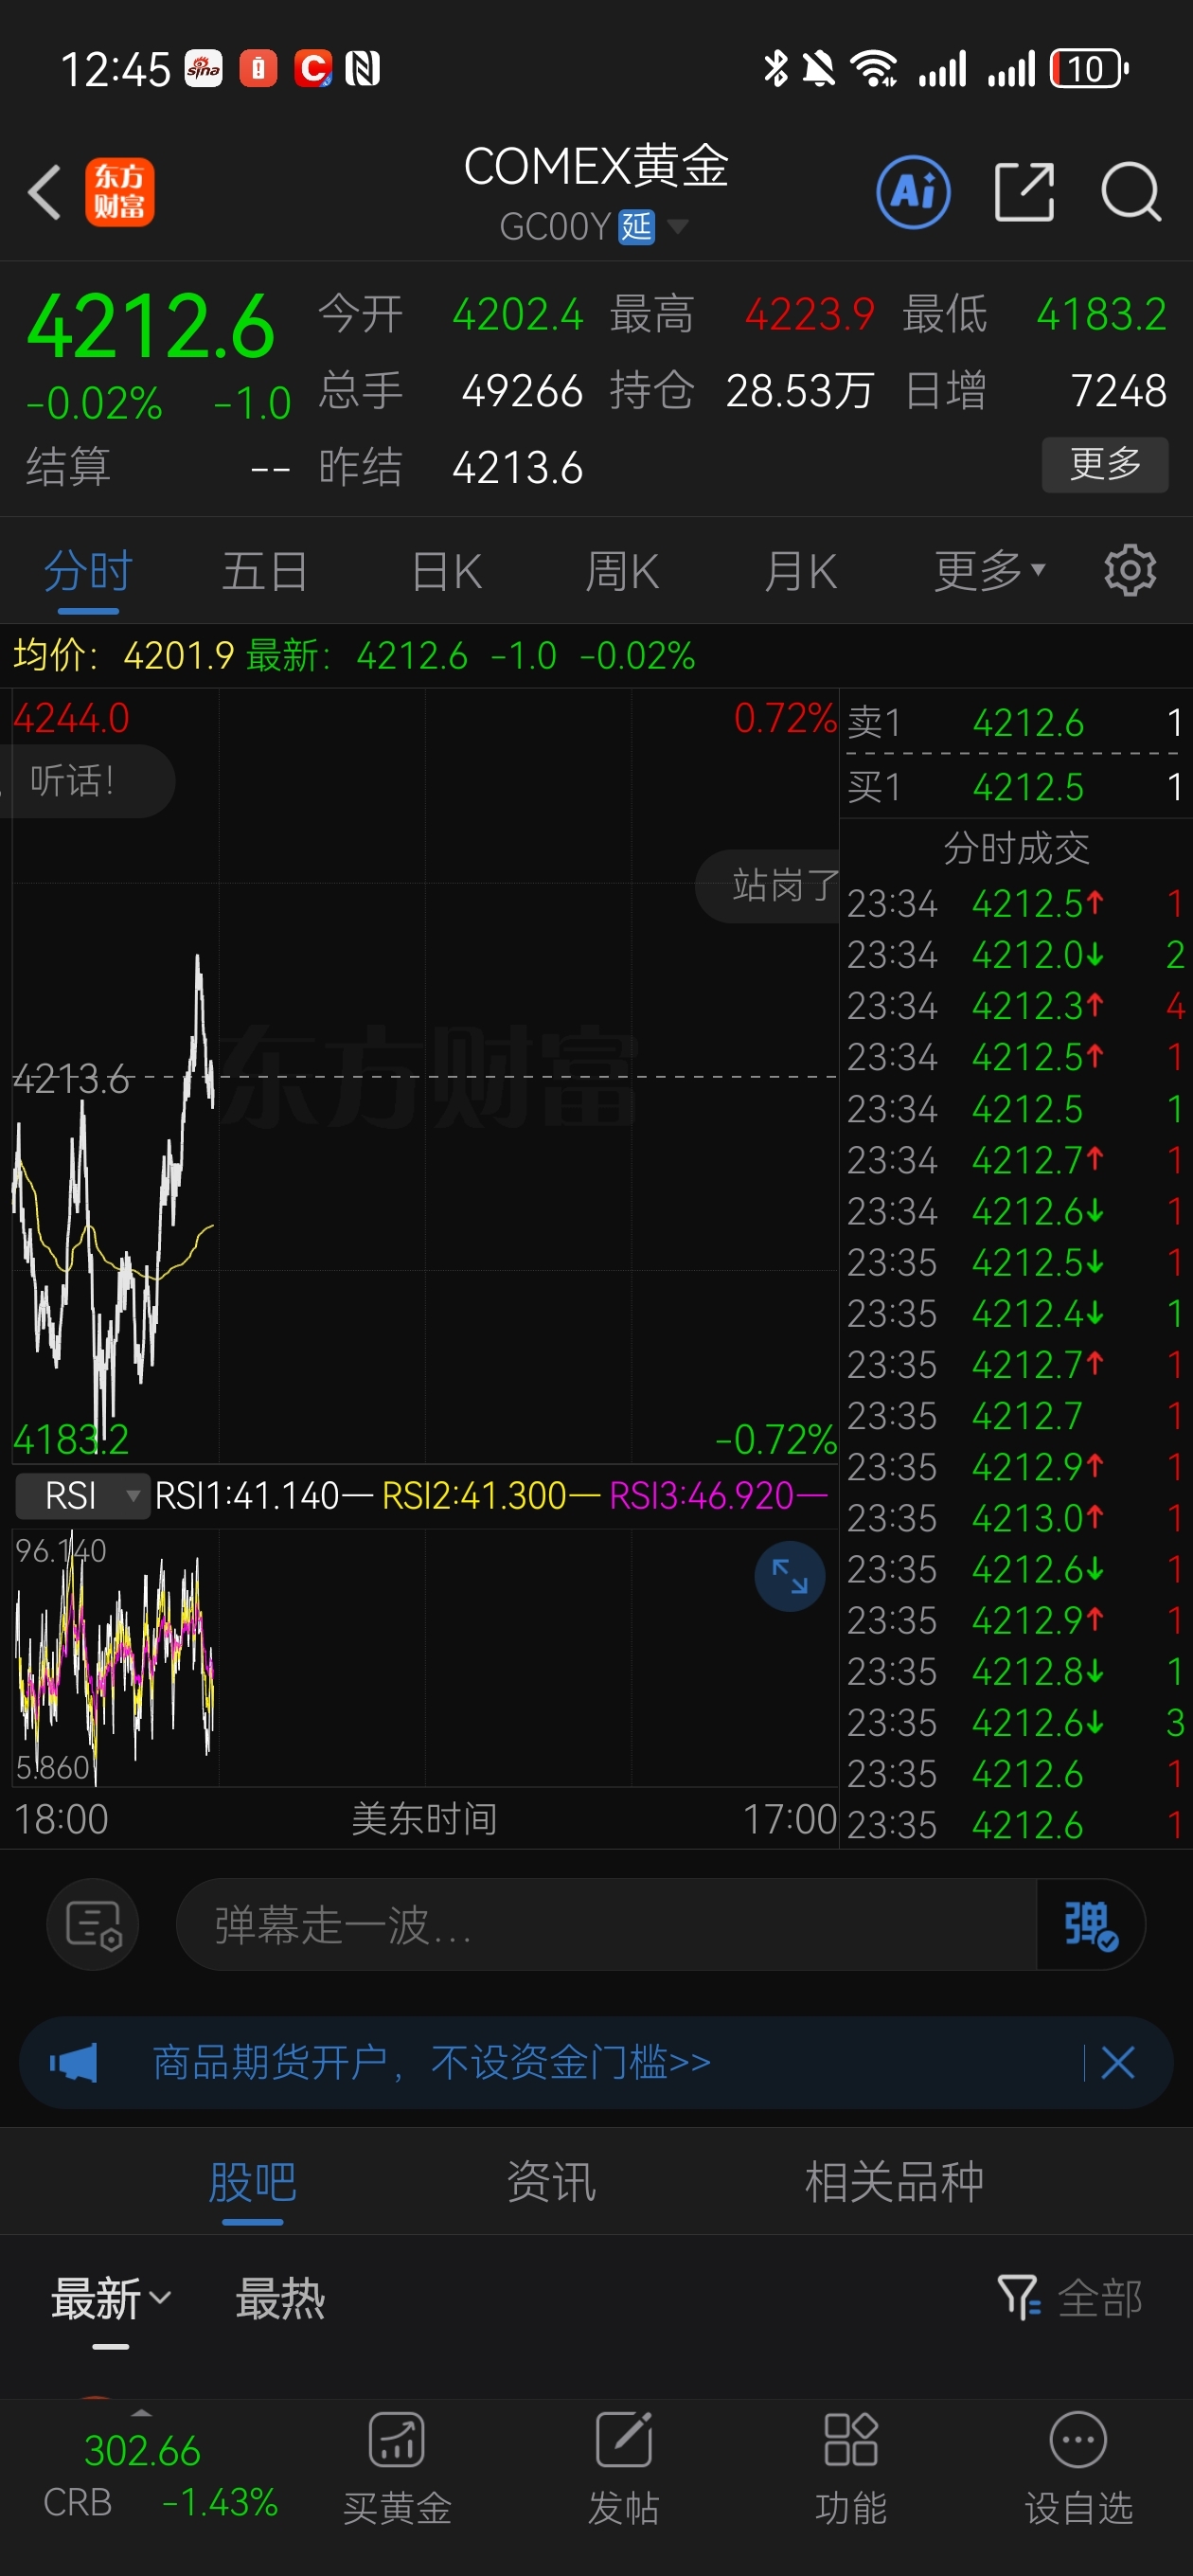This screenshot has height=2576, width=1193.
Task: Tap the battery indicator in status bar
Action: point(1089,69)
